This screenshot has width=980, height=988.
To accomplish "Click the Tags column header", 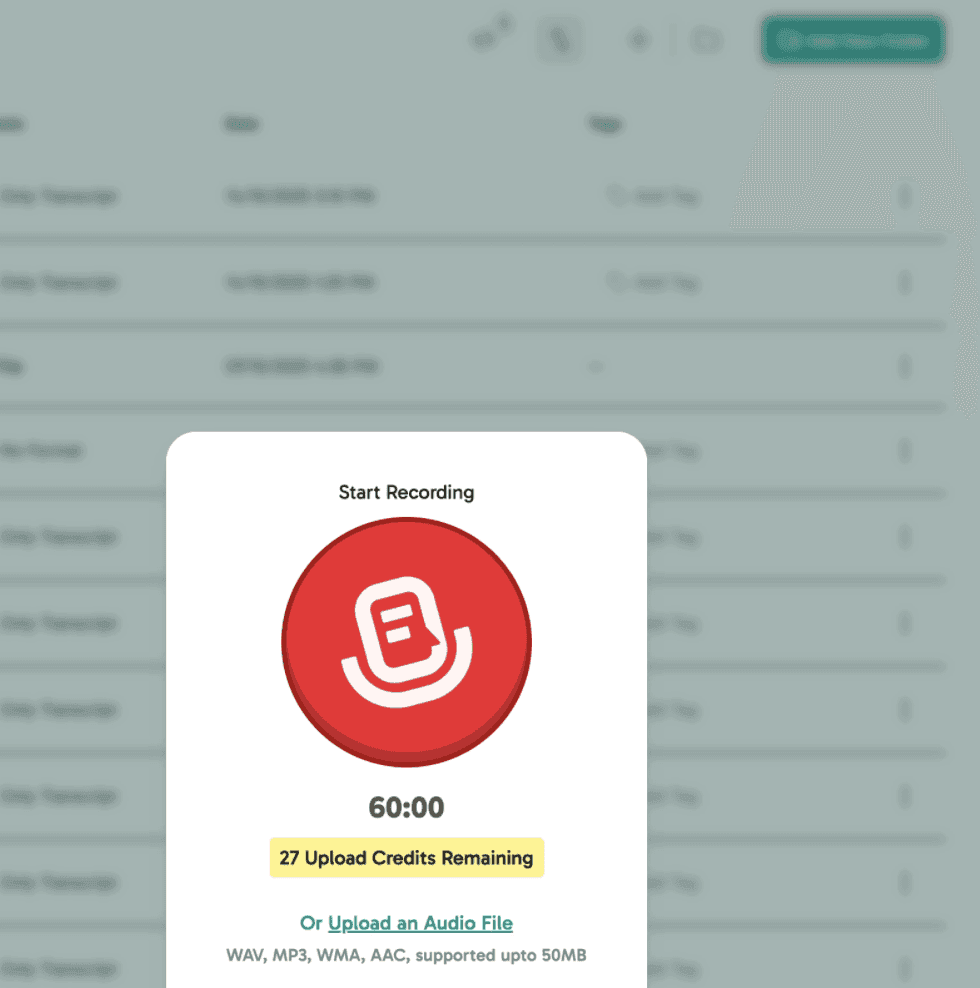I will coord(605,124).
